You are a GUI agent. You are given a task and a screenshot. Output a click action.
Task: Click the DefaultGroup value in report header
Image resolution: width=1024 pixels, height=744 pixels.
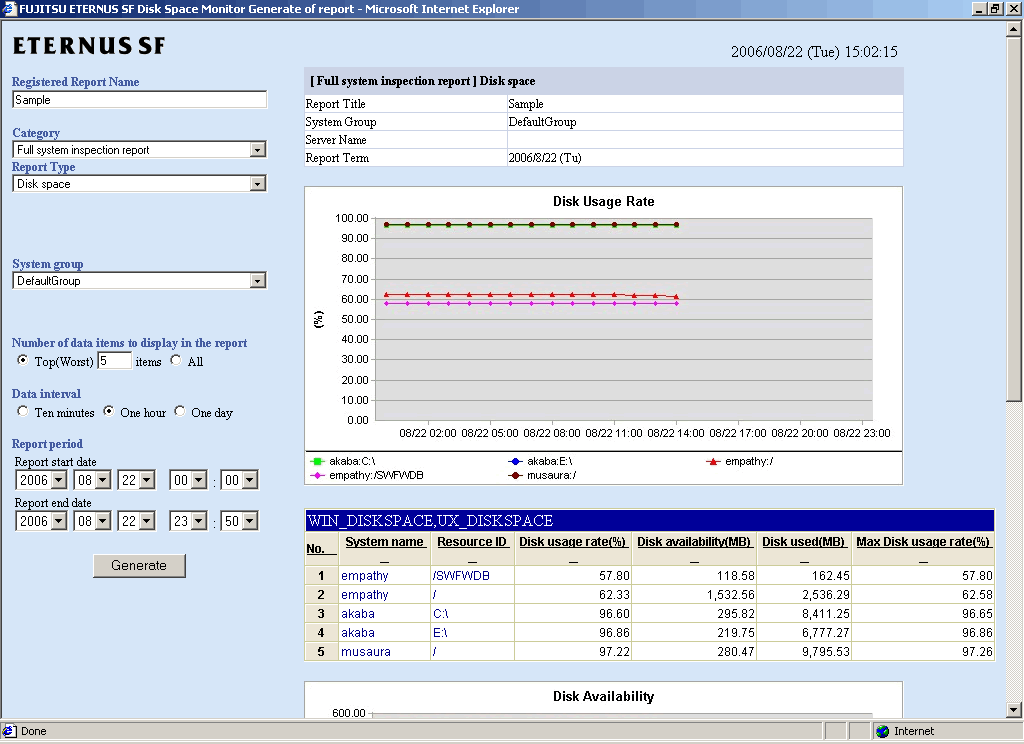[542, 122]
